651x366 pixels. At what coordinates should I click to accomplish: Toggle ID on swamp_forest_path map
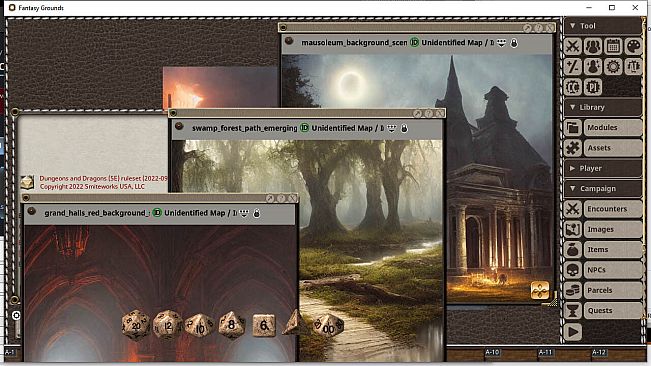pos(304,128)
